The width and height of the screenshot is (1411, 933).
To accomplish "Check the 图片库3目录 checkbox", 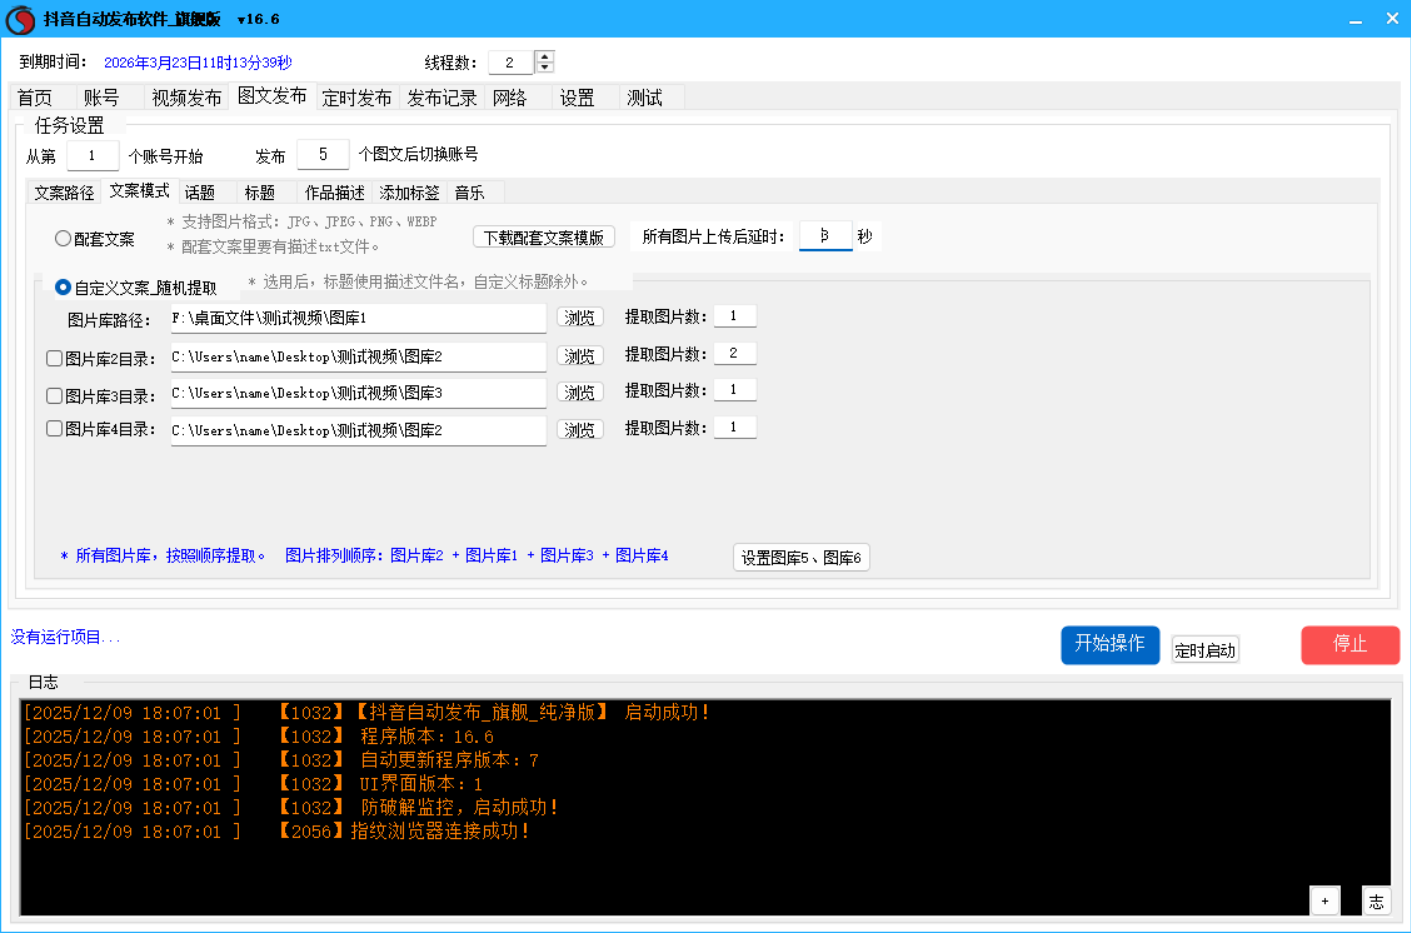I will (x=55, y=396).
